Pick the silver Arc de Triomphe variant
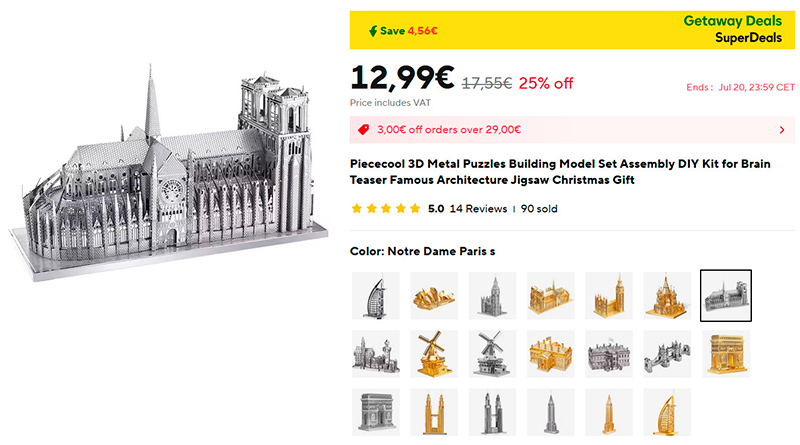Image resolution: width=800 pixels, height=445 pixels. [x=376, y=411]
